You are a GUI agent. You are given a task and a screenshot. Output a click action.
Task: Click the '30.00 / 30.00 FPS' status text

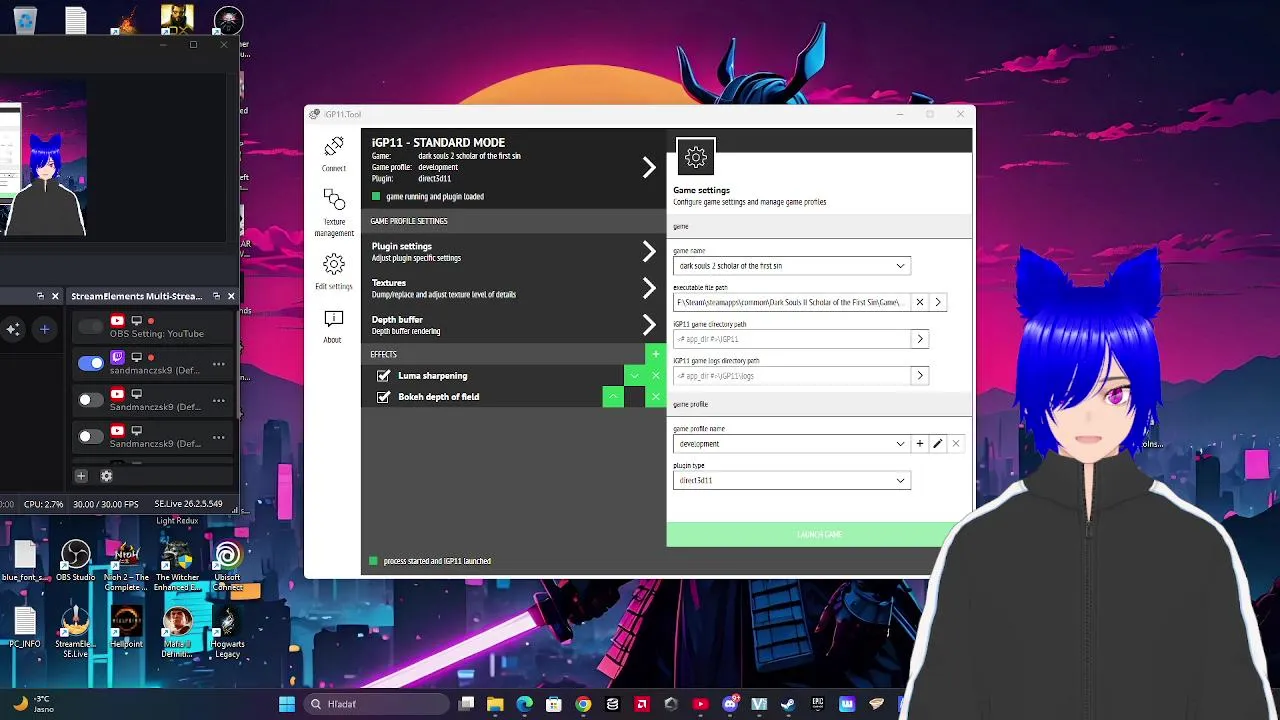(106, 504)
